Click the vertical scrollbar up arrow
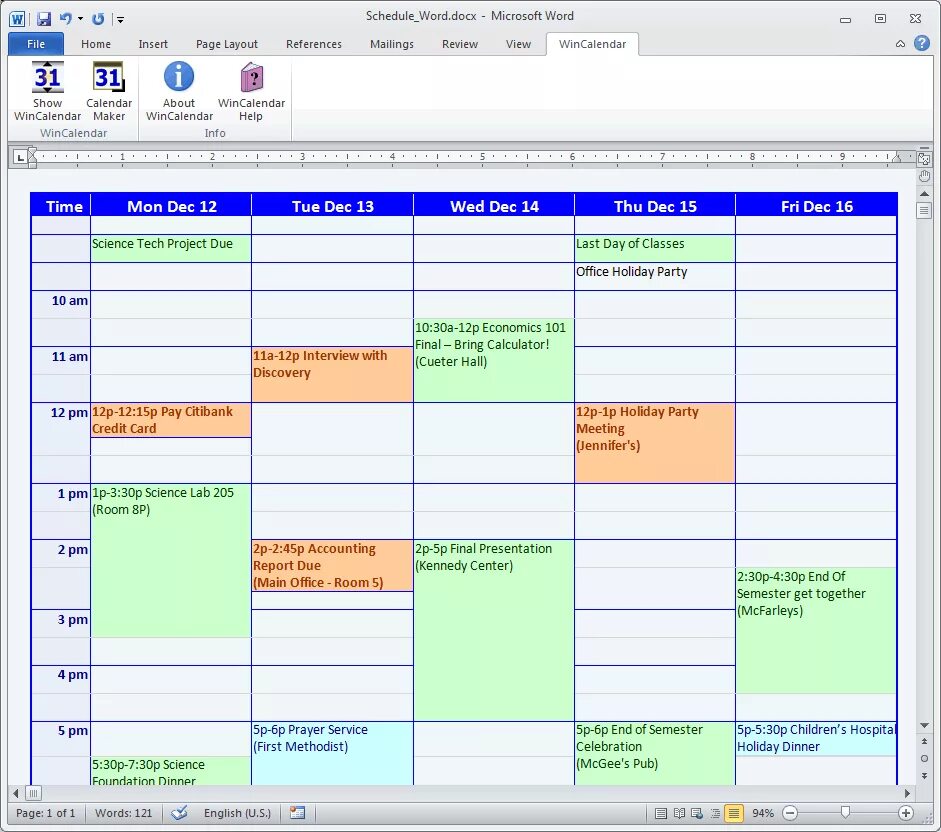This screenshot has height=832, width=941. [x=924, y=193]
